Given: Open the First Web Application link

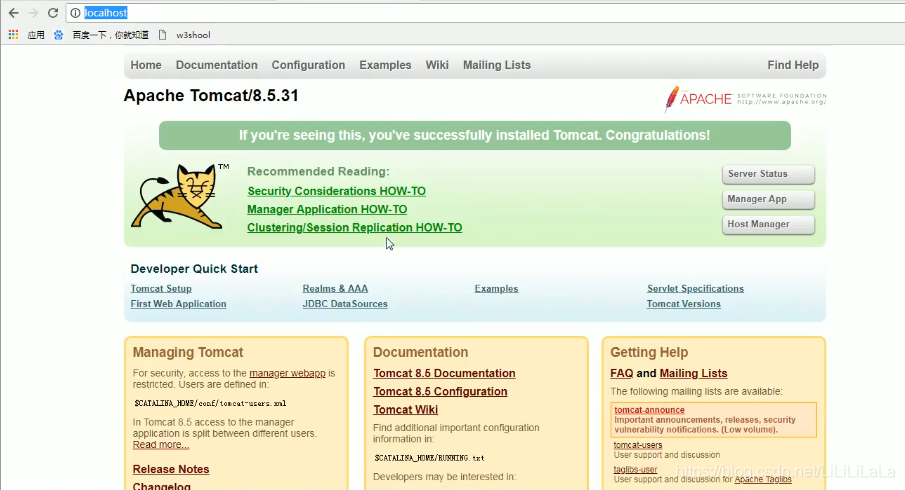Looking at the screenshot, I should click(178, 304).
